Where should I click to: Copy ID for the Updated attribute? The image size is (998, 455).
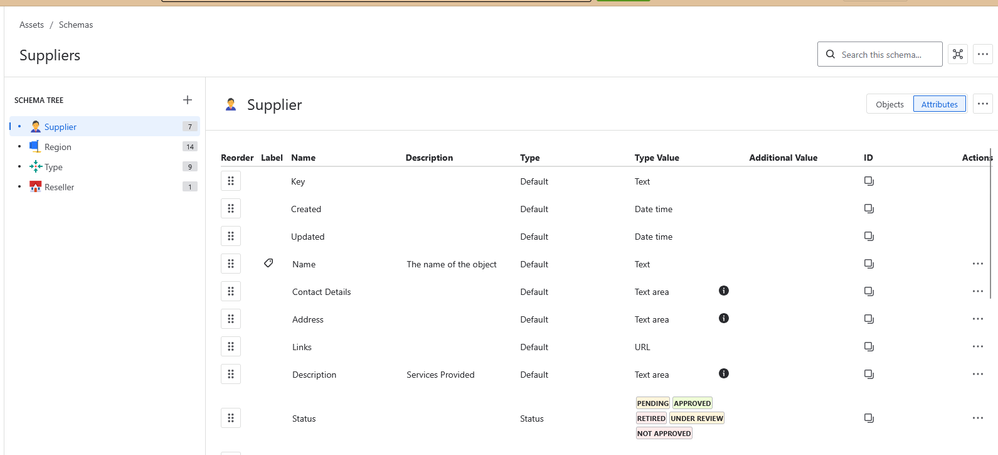[869, 236]
